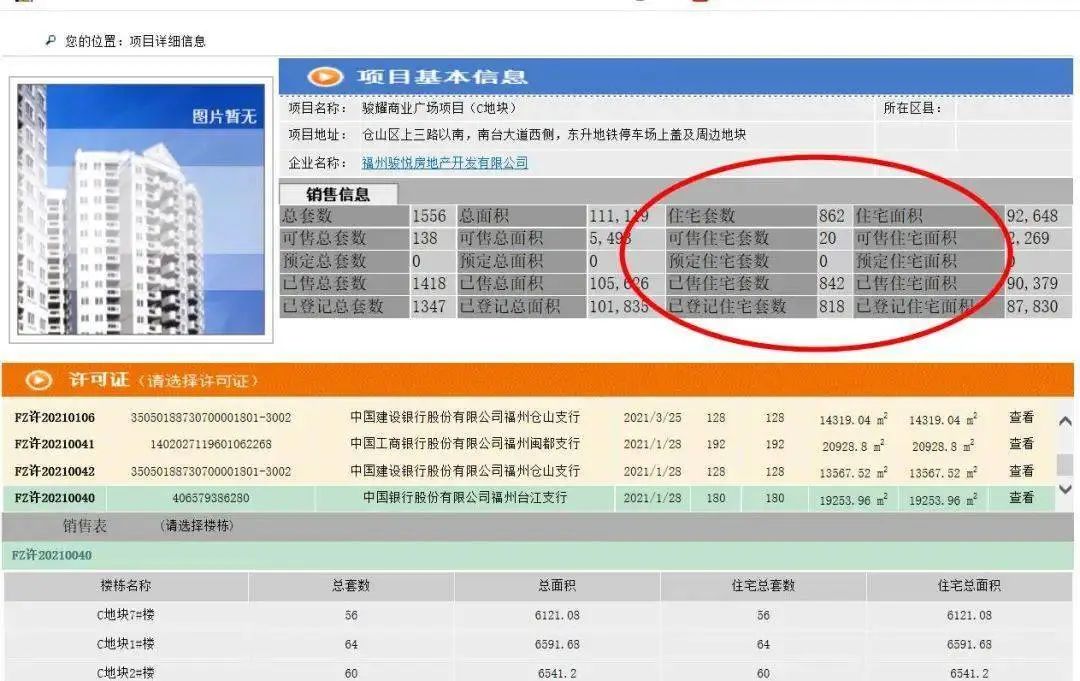
Task: Click the 住宅面积 value 92,648
Action: tap(1032, 216)
